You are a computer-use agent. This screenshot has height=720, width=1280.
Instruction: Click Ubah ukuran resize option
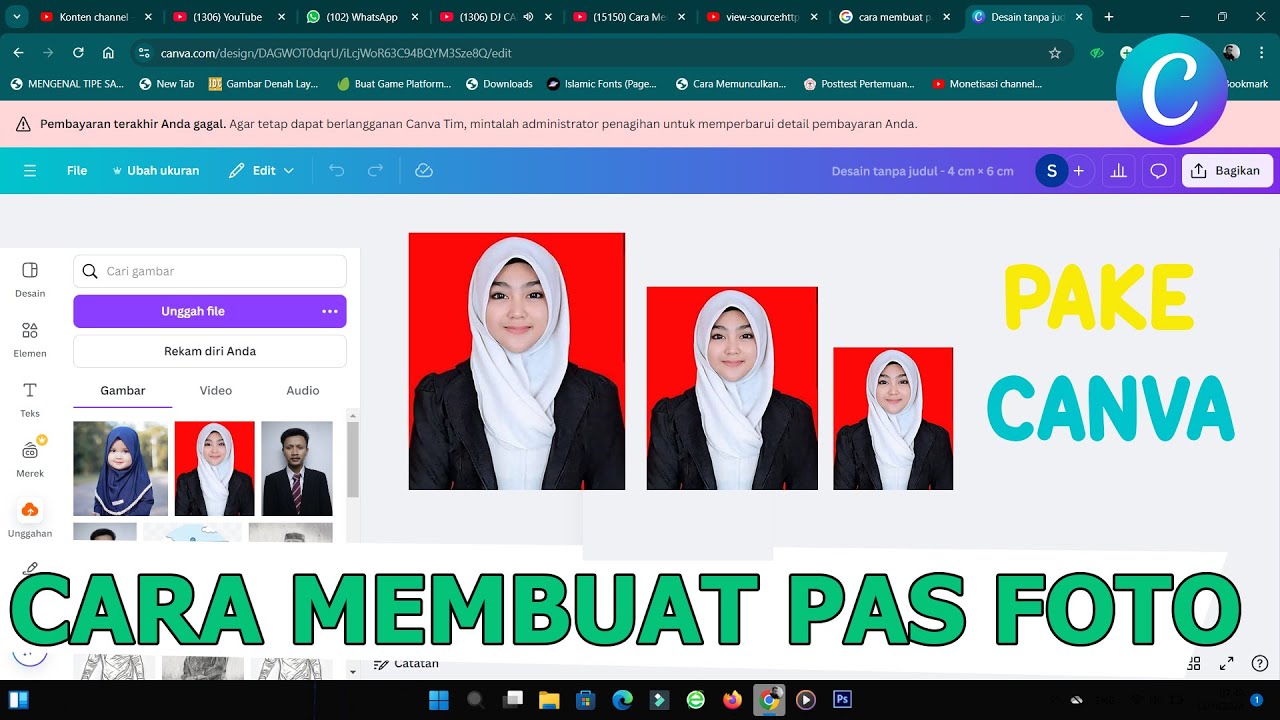(155, 171)
